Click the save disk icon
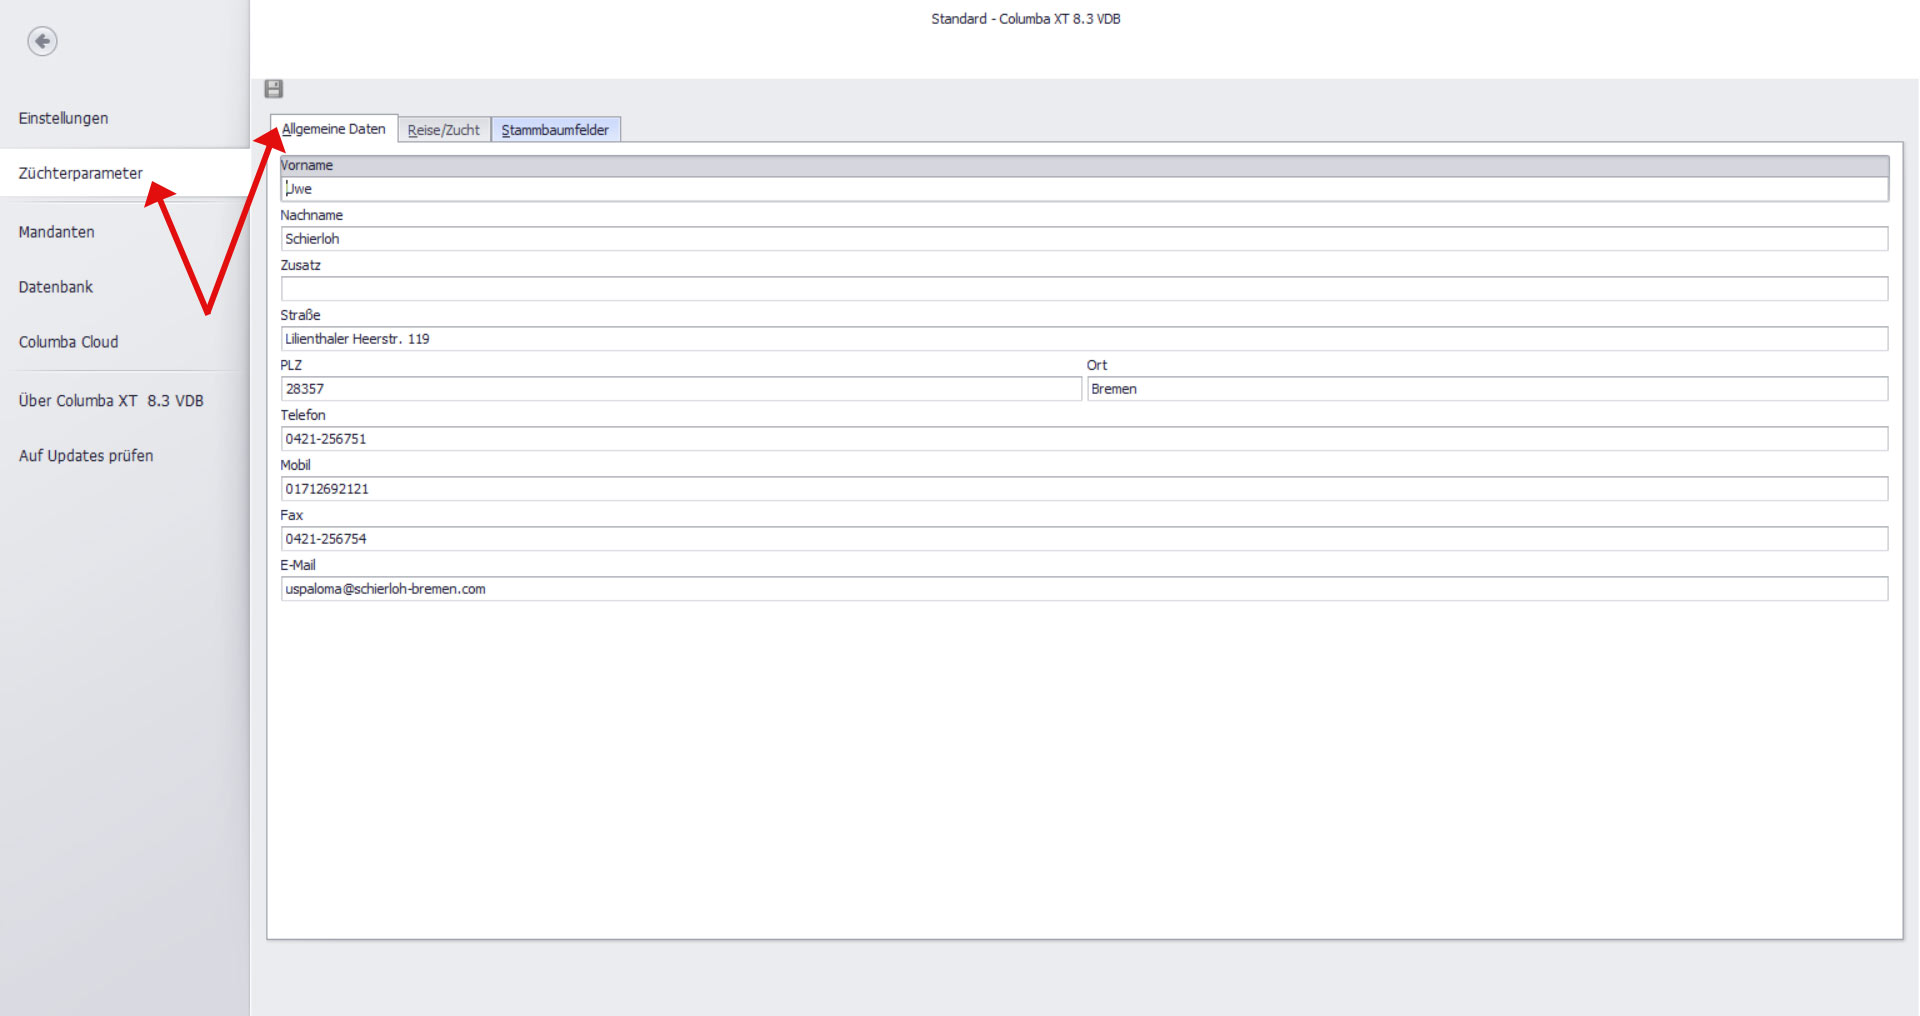This screenshot has height=1016, width=1920. pos(274,89)
